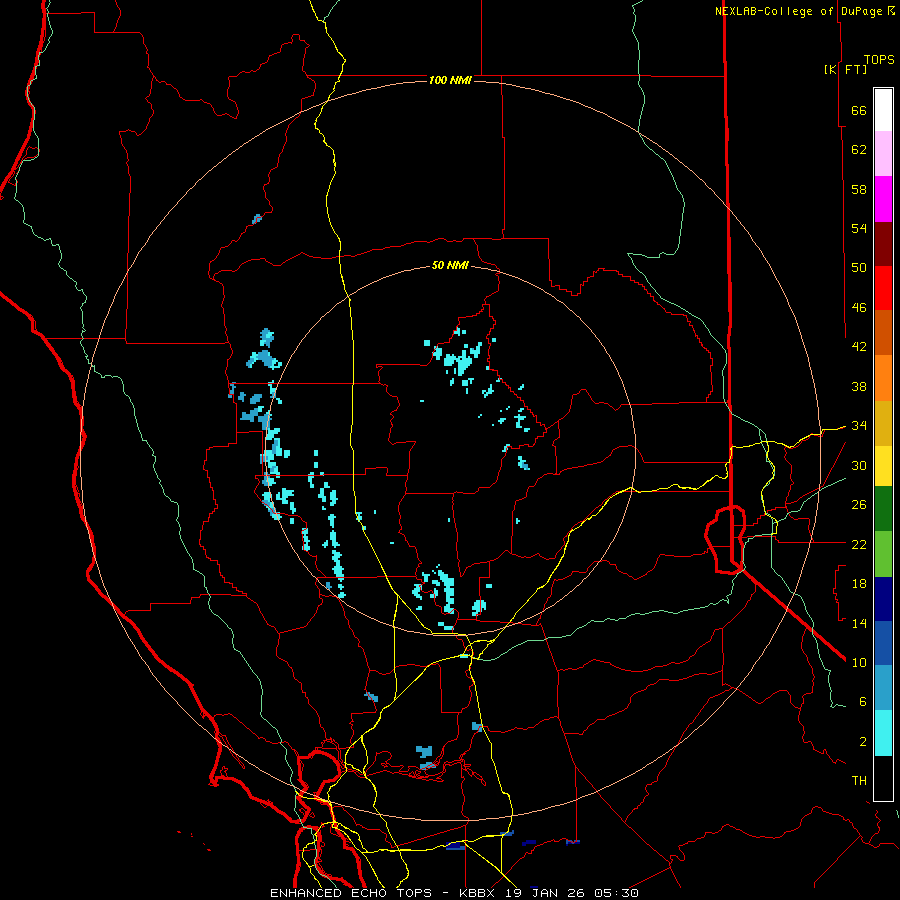Click the TOPS legend title
The height and width of the screenshot is (900, 900).
[879, 60]
